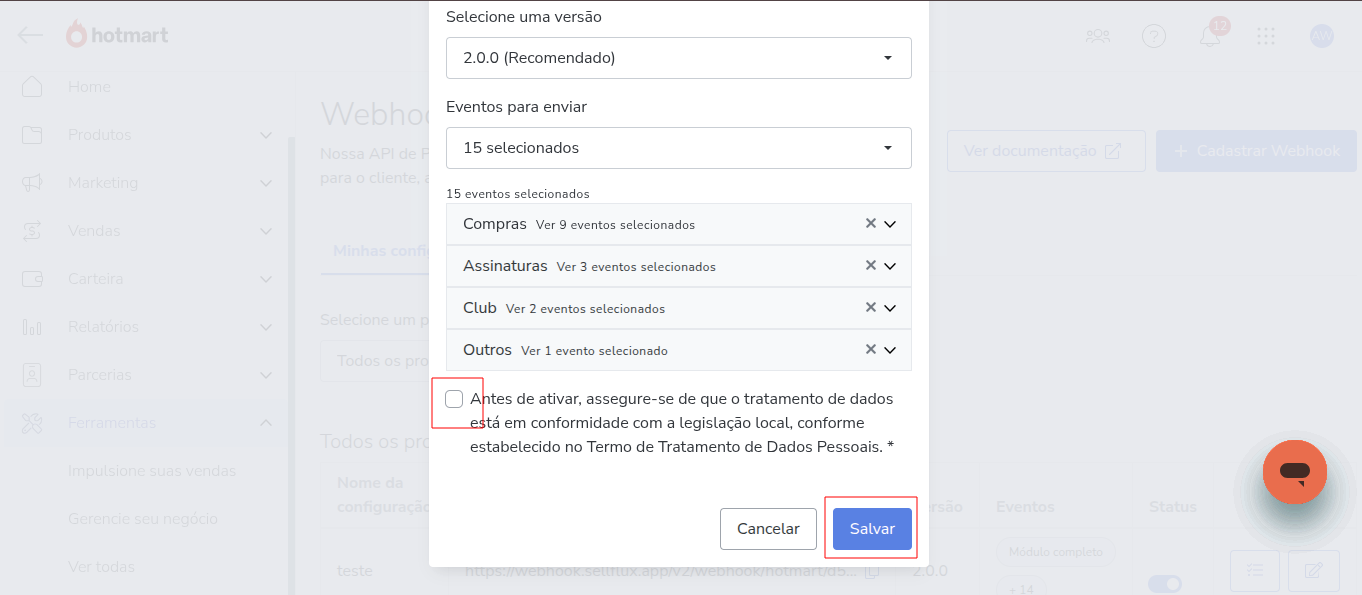Click the orange chat support bubble
Image resolution: width=1362 pixels, height=595 pixels.
pos(1294,471)
